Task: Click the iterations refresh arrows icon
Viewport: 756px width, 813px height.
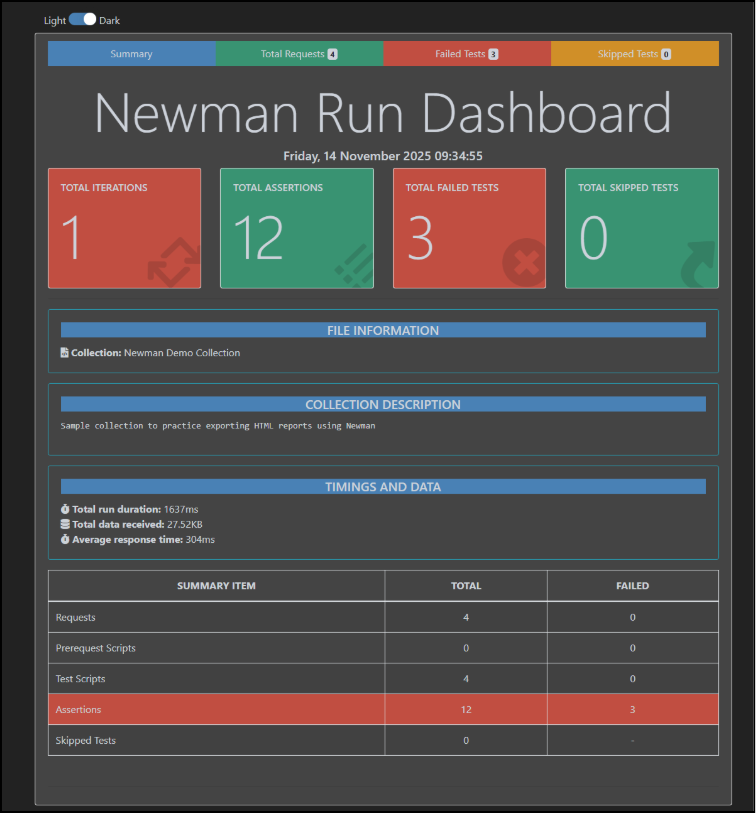Action: pyautogui.click(x=173, y=263)
